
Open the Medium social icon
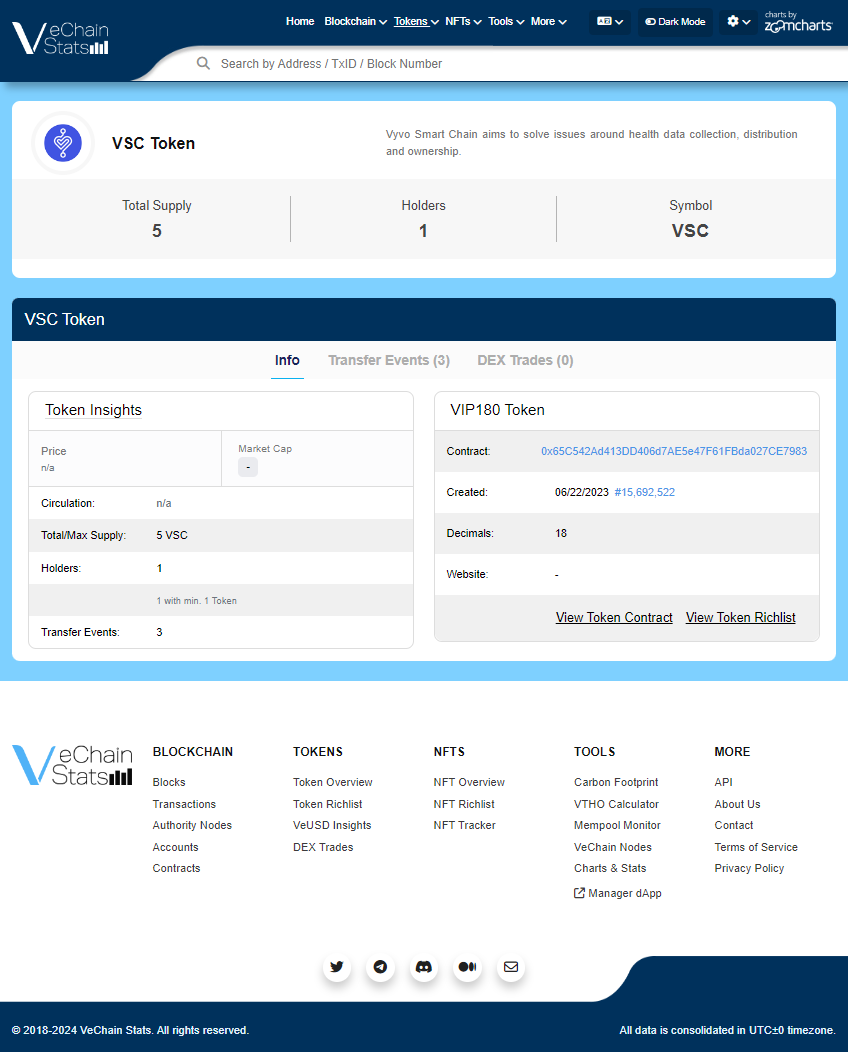coord(468,967)
